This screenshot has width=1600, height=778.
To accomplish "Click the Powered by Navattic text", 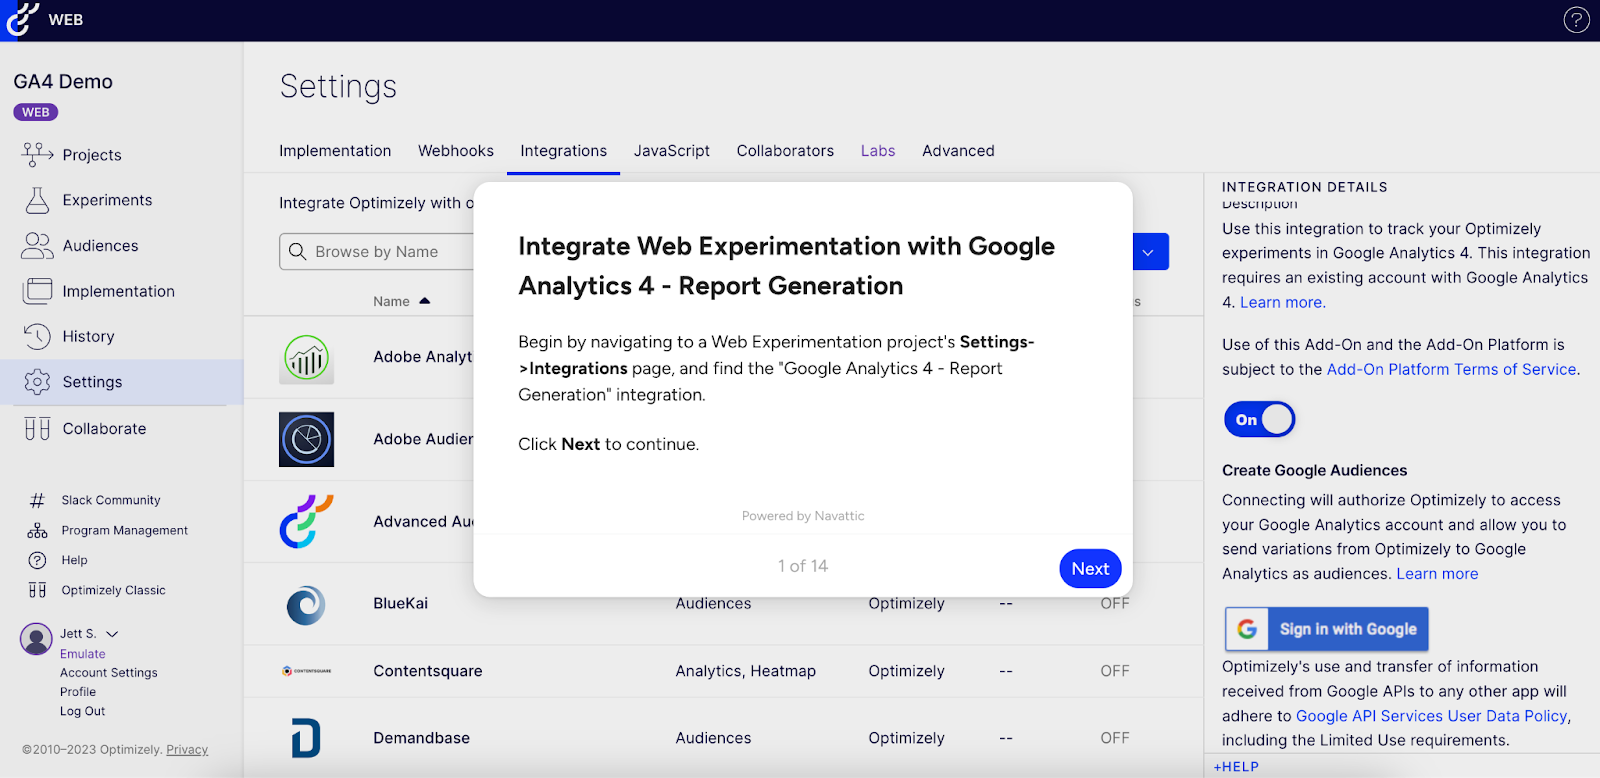I will [x=803, y=516].
